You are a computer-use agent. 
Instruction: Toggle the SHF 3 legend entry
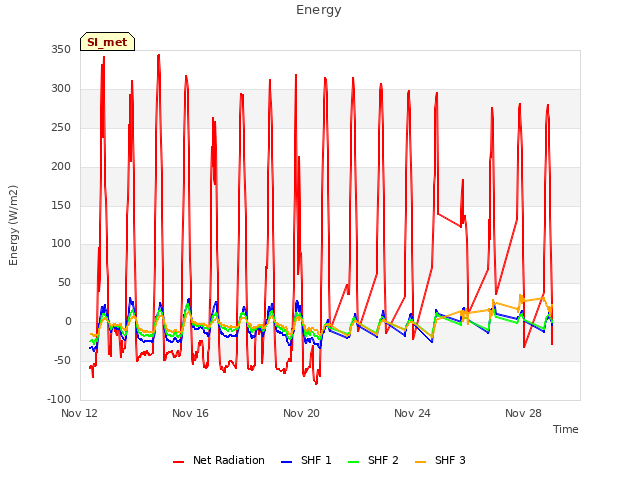pyautogui.click(x=440, y=460)
